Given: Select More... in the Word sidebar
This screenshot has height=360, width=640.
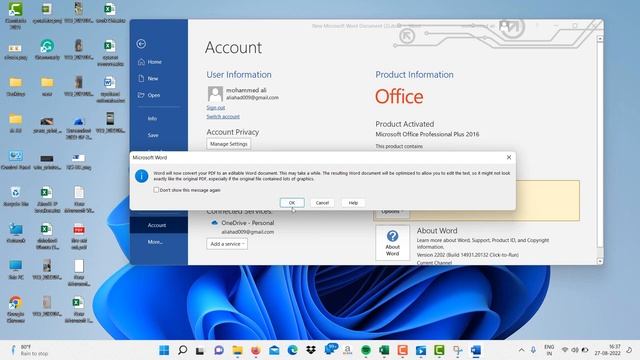Looking at the screenshot, I should tap(155, 242).
